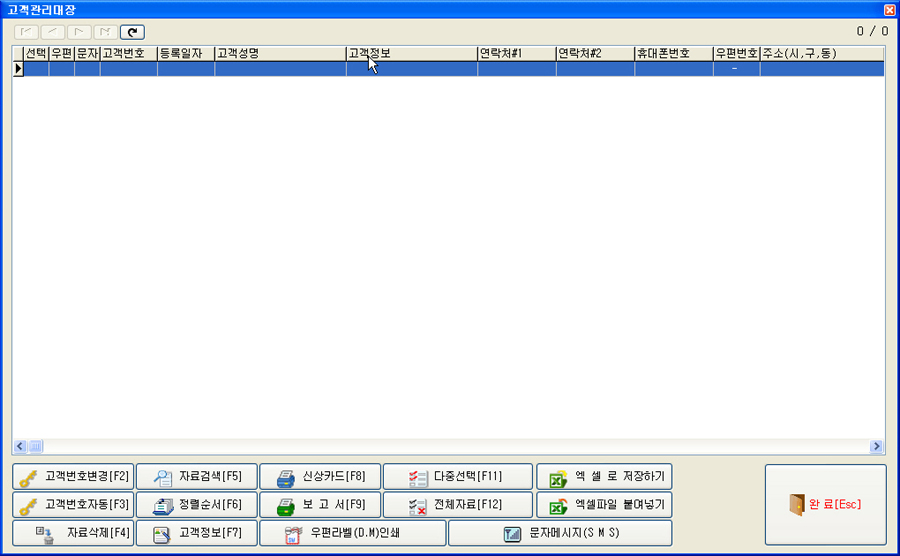
Task: Open 고객정보[F7] customer info
Action: 196,532
